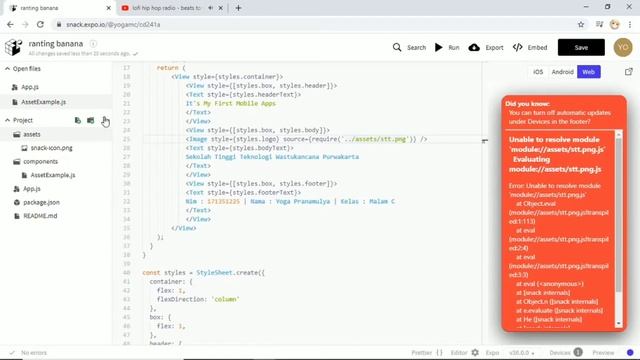Open preview in popout window icon
640x360 pixels.
click(x=629, y=72)
